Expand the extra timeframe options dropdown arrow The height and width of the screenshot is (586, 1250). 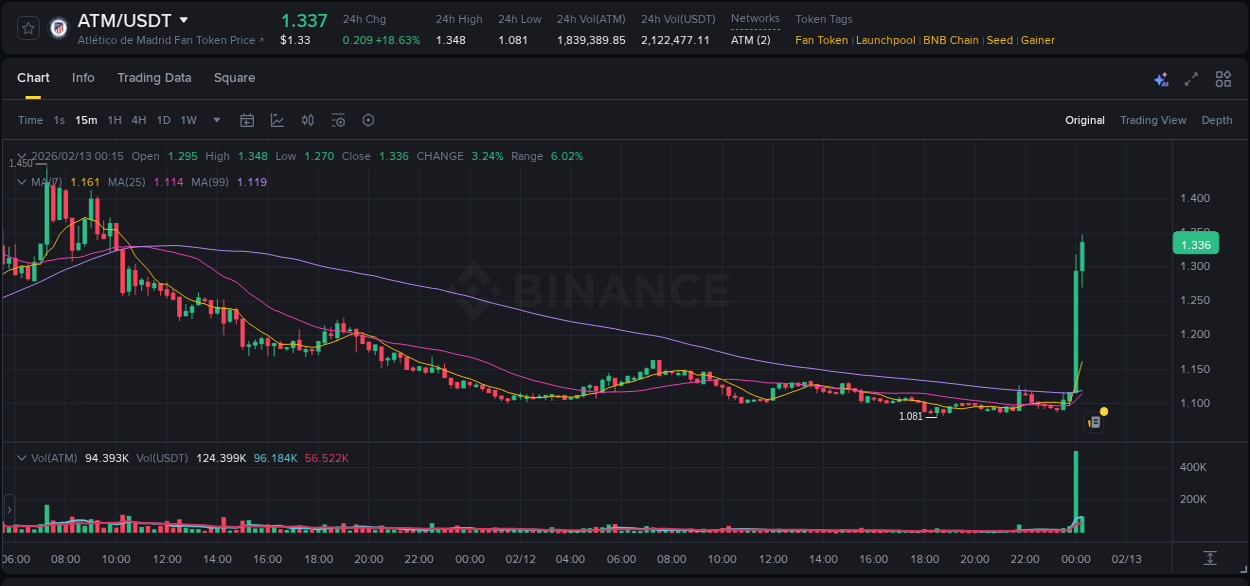(215, 120)
